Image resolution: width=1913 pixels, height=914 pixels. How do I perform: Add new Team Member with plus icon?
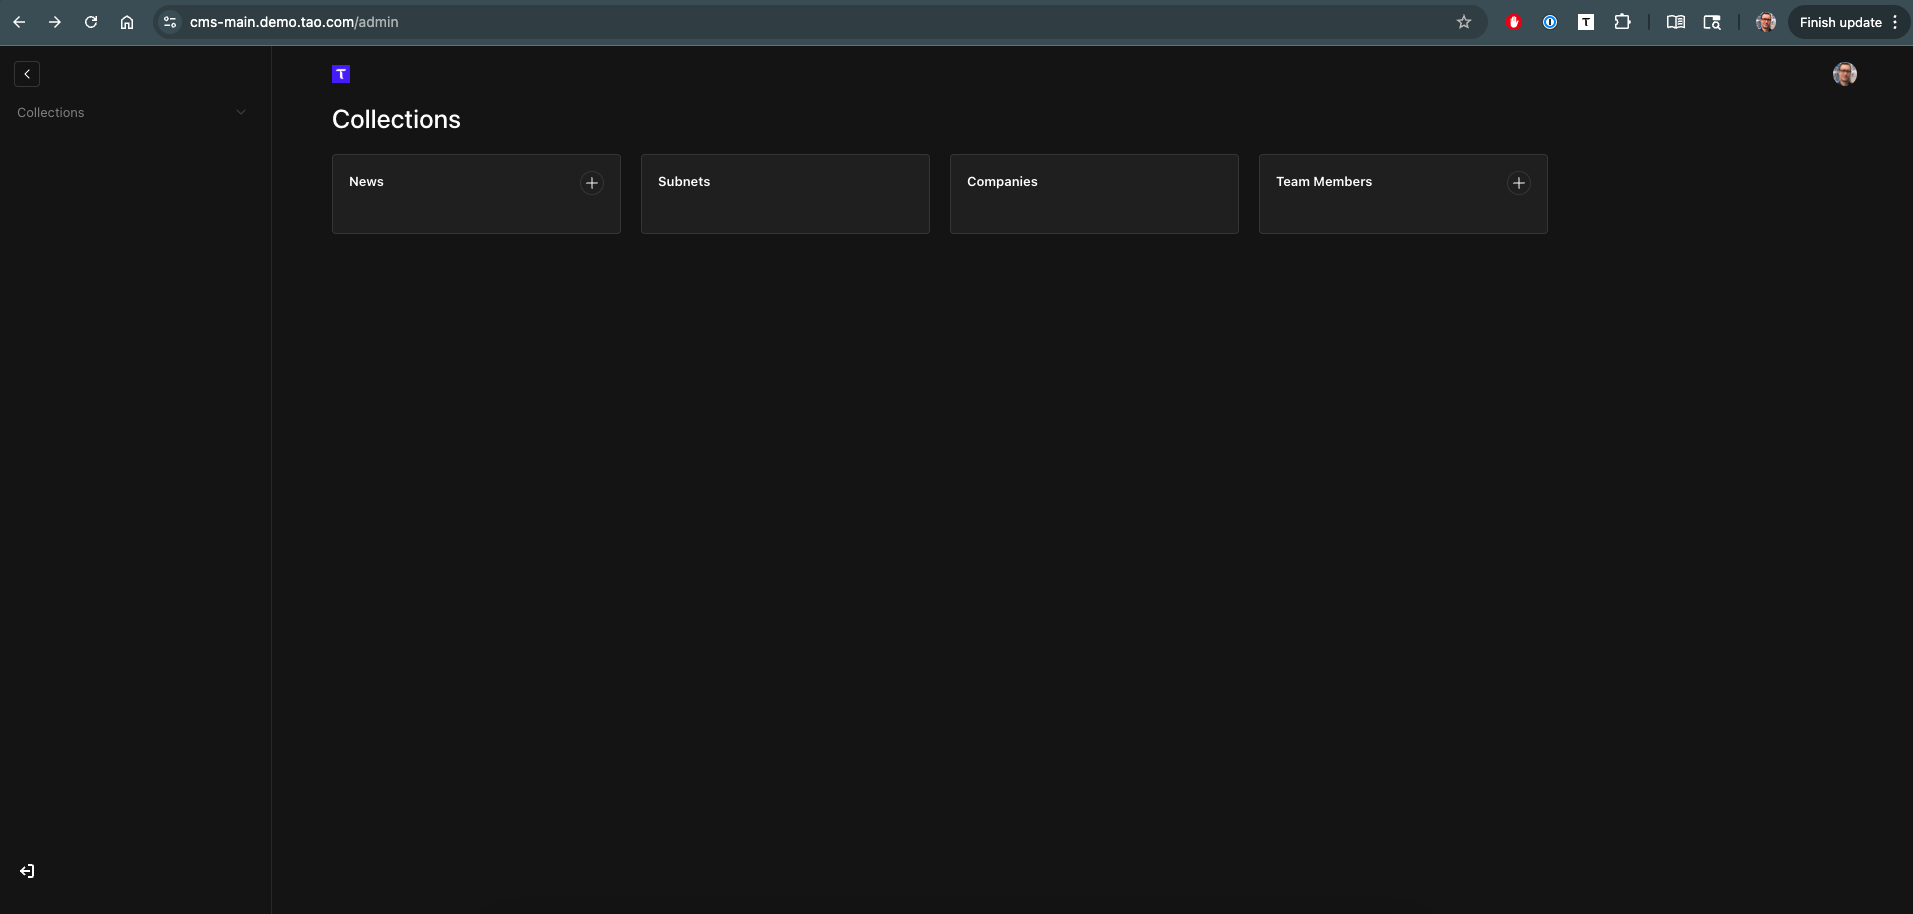tap(1518, 183)
